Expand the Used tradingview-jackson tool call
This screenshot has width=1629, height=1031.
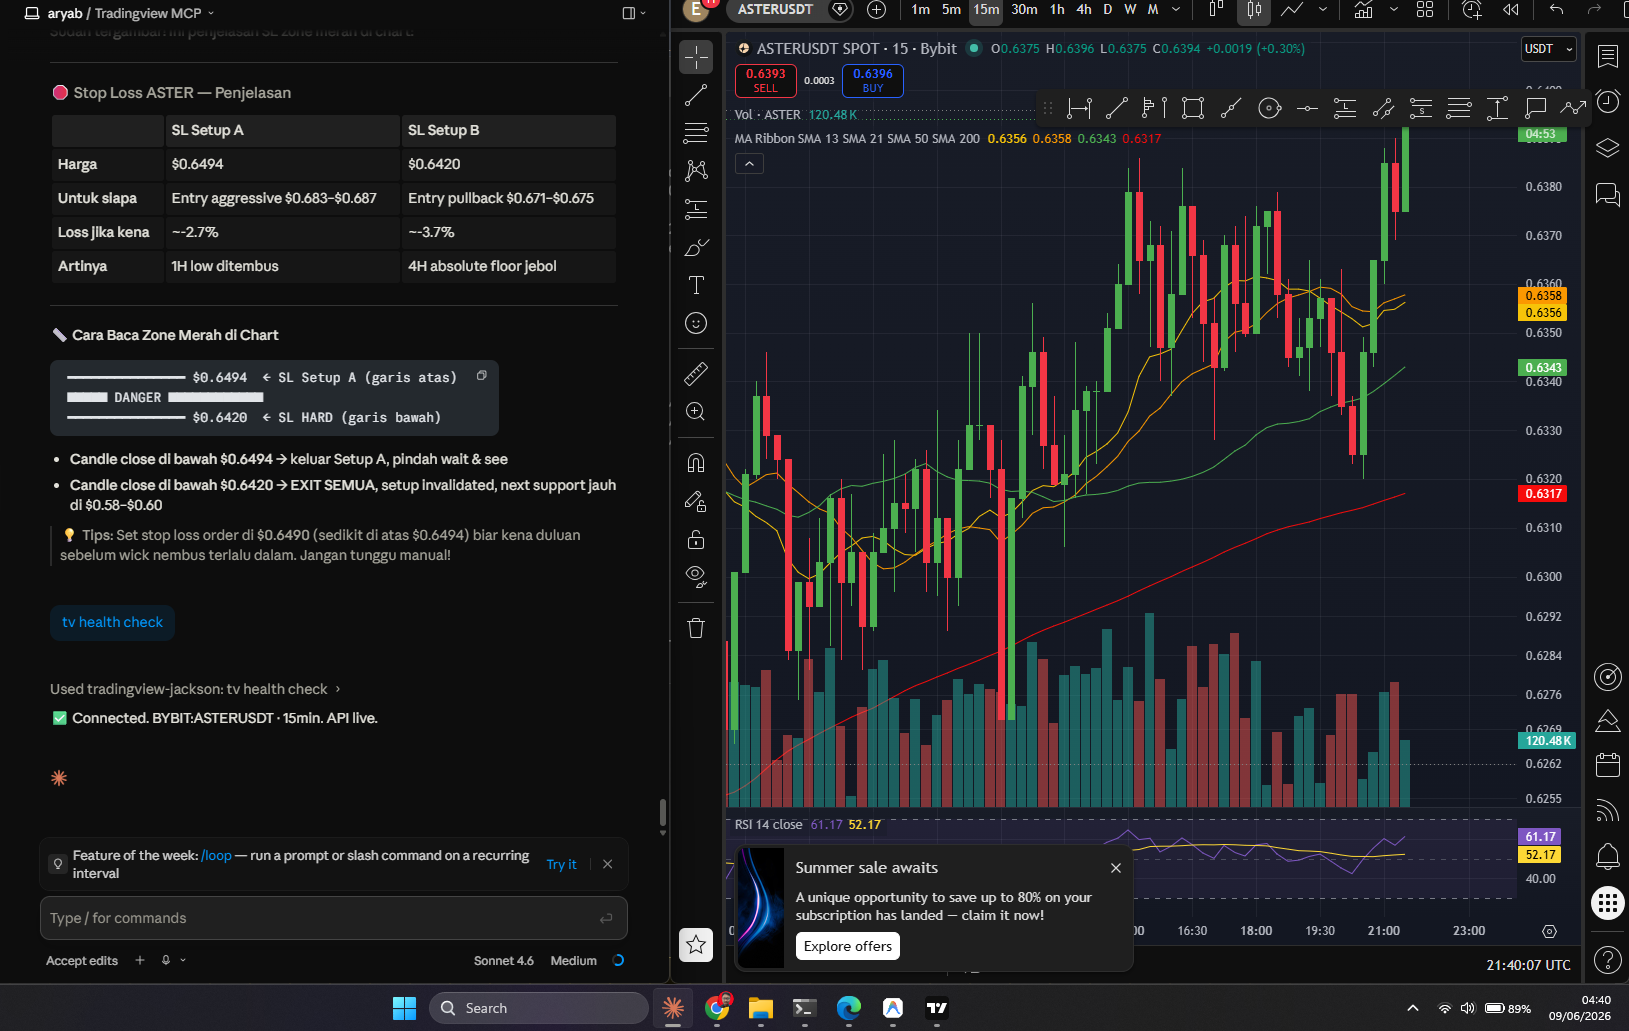coord(196,689)
